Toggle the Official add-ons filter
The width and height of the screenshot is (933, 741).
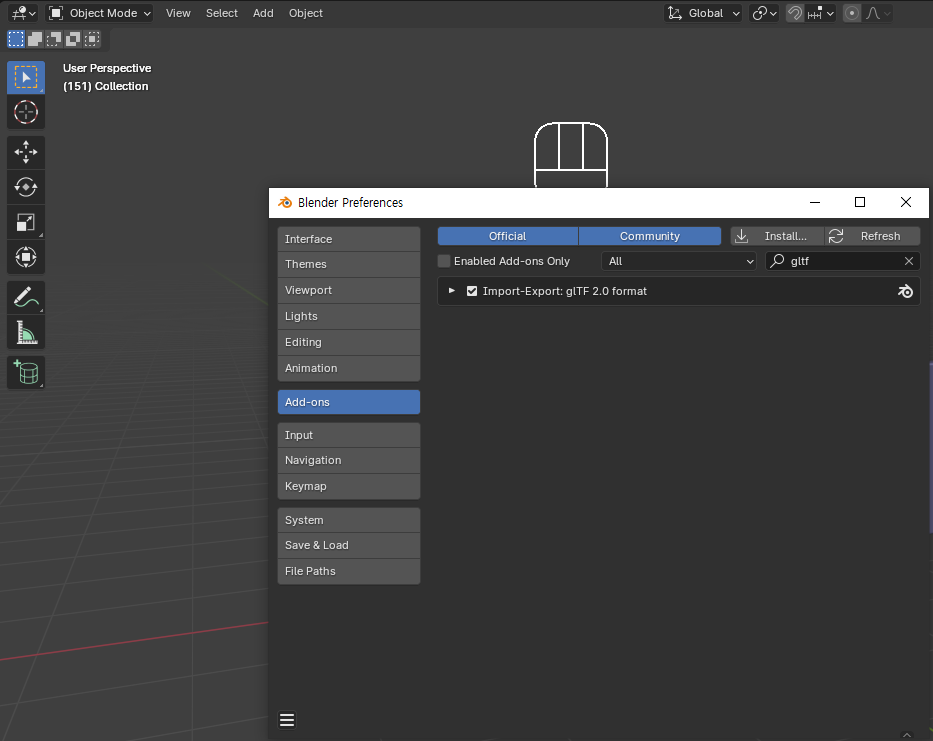[508, 236]
